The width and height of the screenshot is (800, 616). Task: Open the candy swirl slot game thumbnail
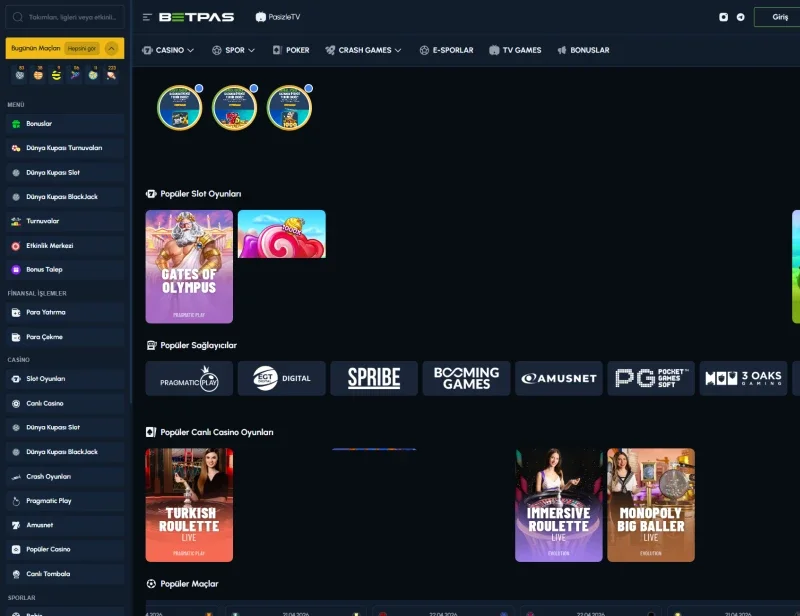click(282, 234)
